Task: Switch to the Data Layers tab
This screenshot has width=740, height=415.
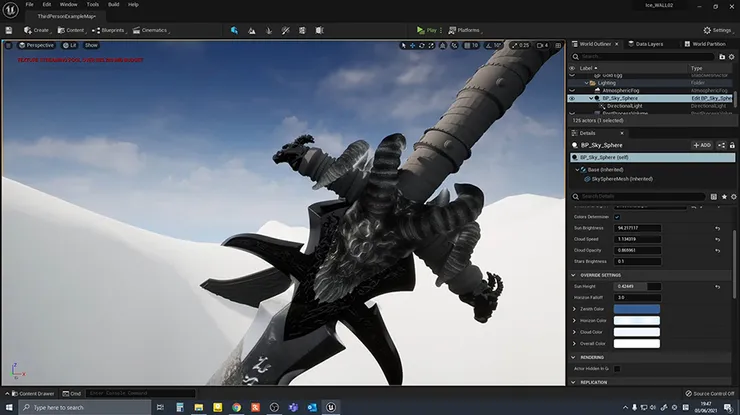Action: click(646, 44)
